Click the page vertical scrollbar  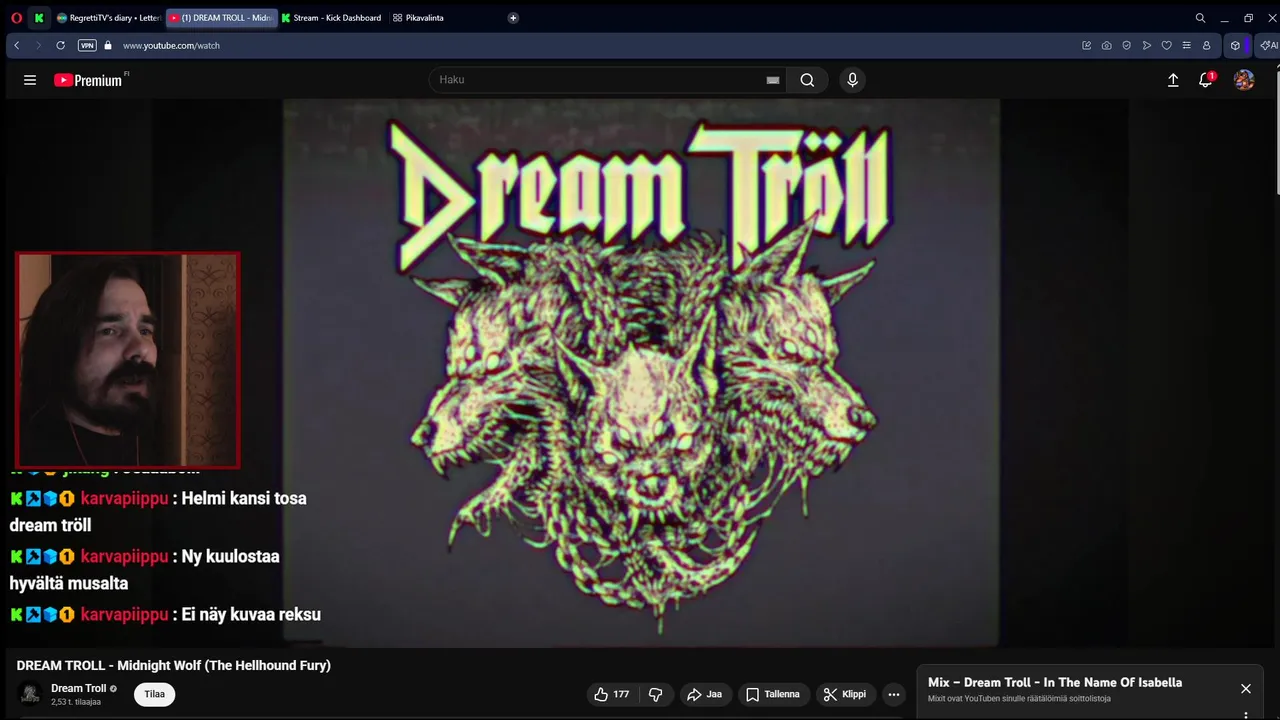[1278, 130]
